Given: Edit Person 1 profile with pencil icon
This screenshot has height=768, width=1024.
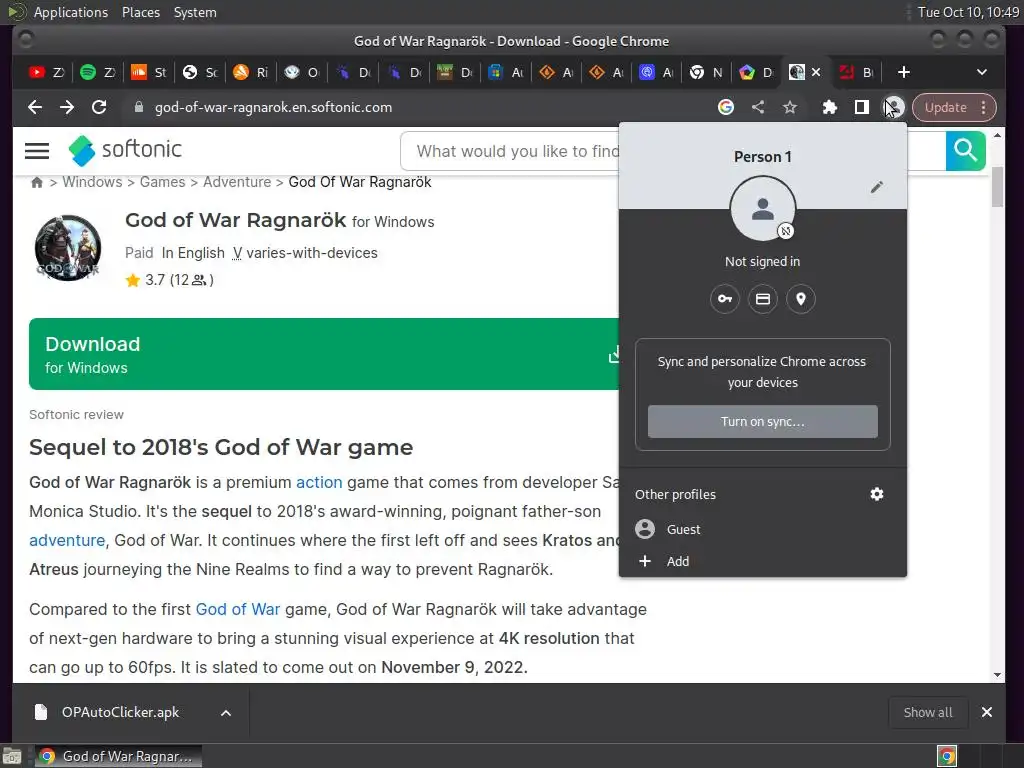Looking at the screenshot, I should [x=876, y=187].
